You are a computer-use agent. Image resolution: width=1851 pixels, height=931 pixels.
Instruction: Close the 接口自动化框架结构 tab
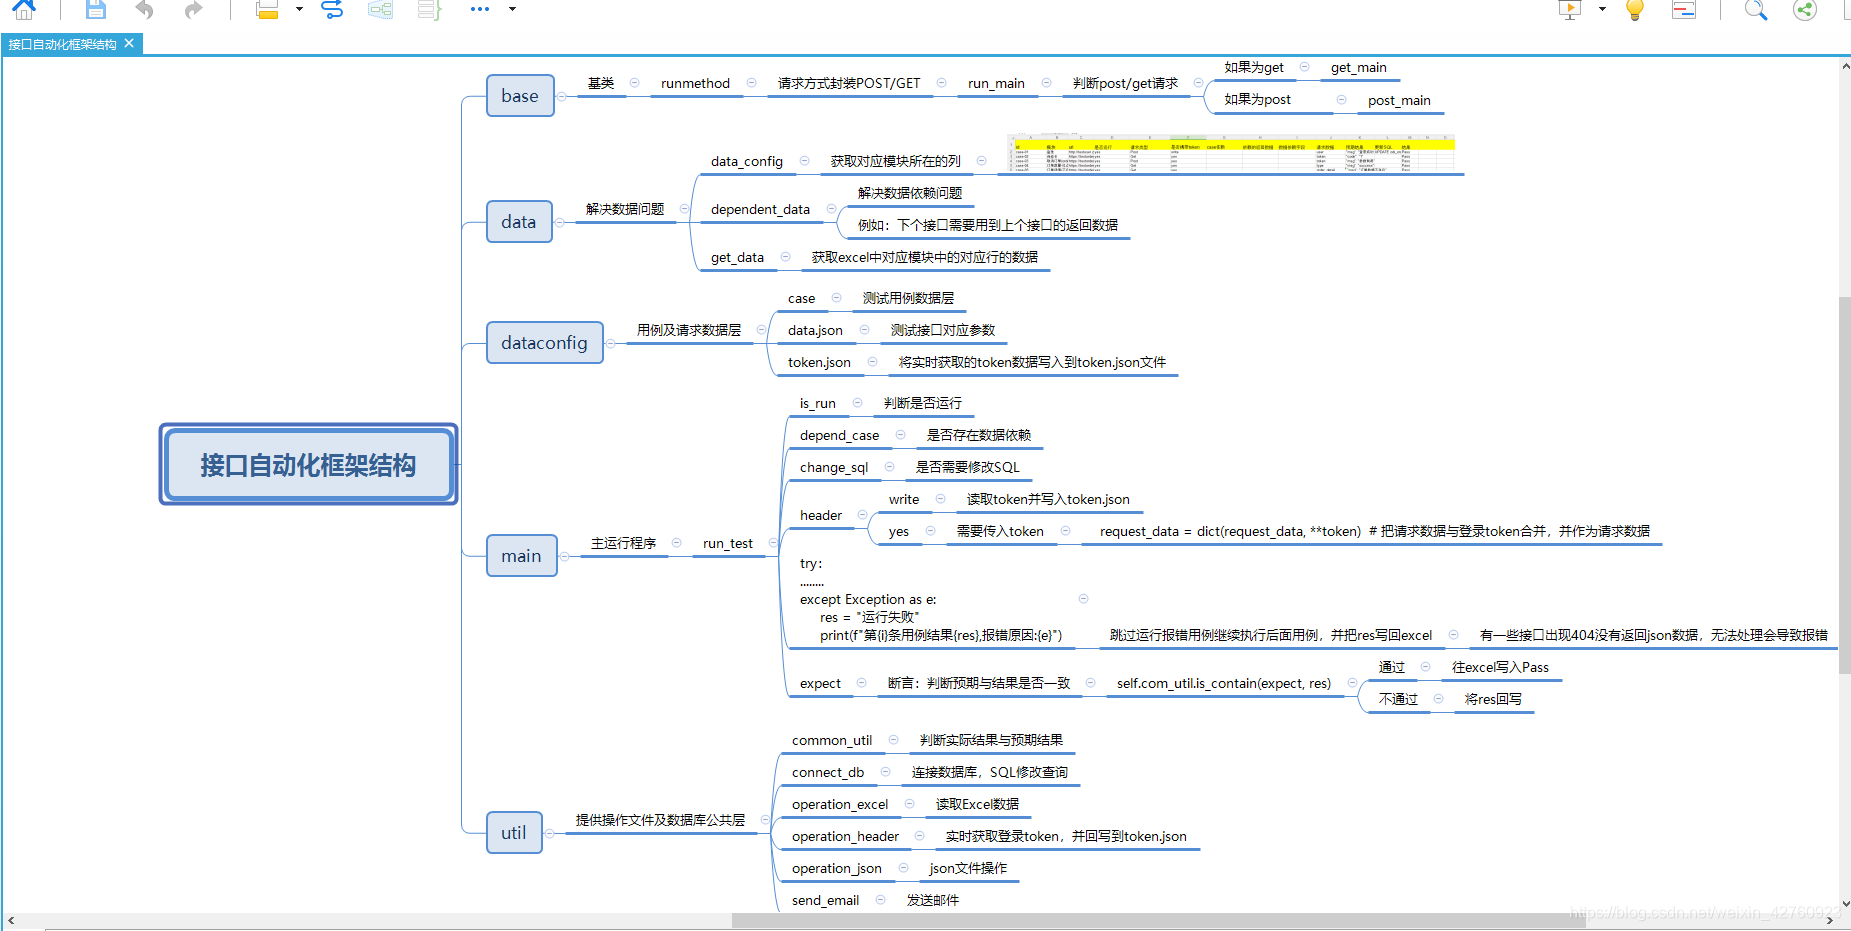coord(129,43)
